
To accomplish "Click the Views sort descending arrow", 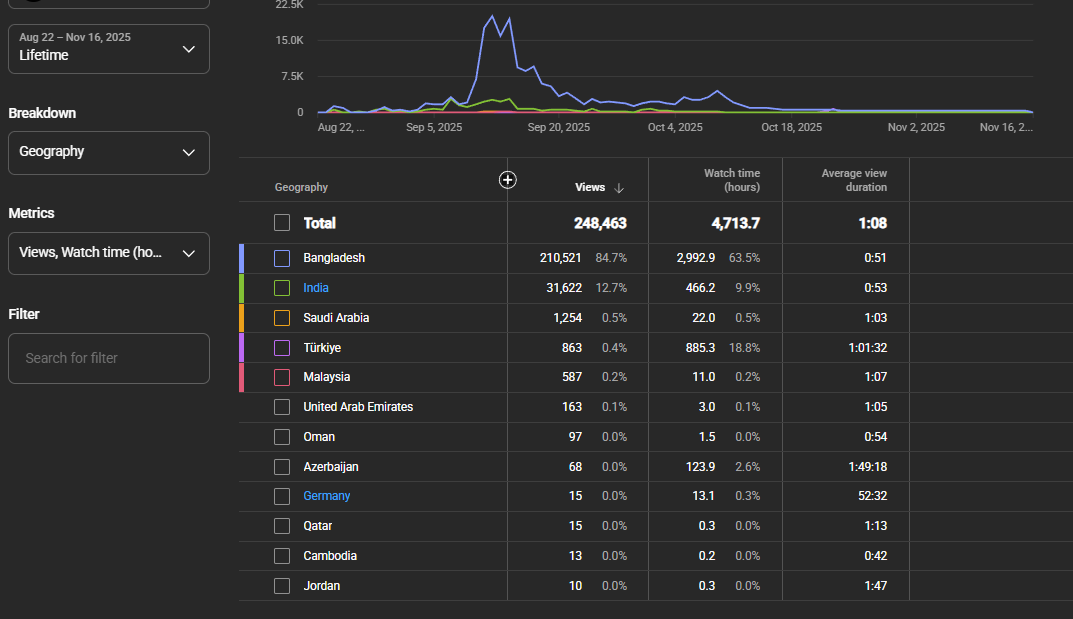I will (619, 187).
